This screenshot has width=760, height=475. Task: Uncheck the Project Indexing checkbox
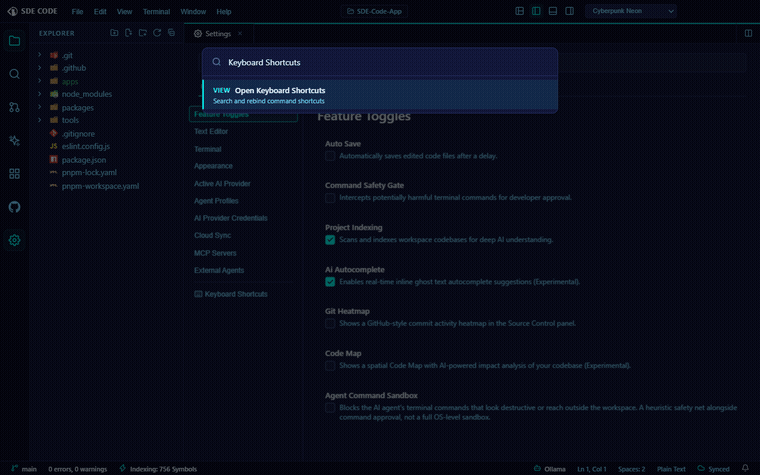coord(330,240)
